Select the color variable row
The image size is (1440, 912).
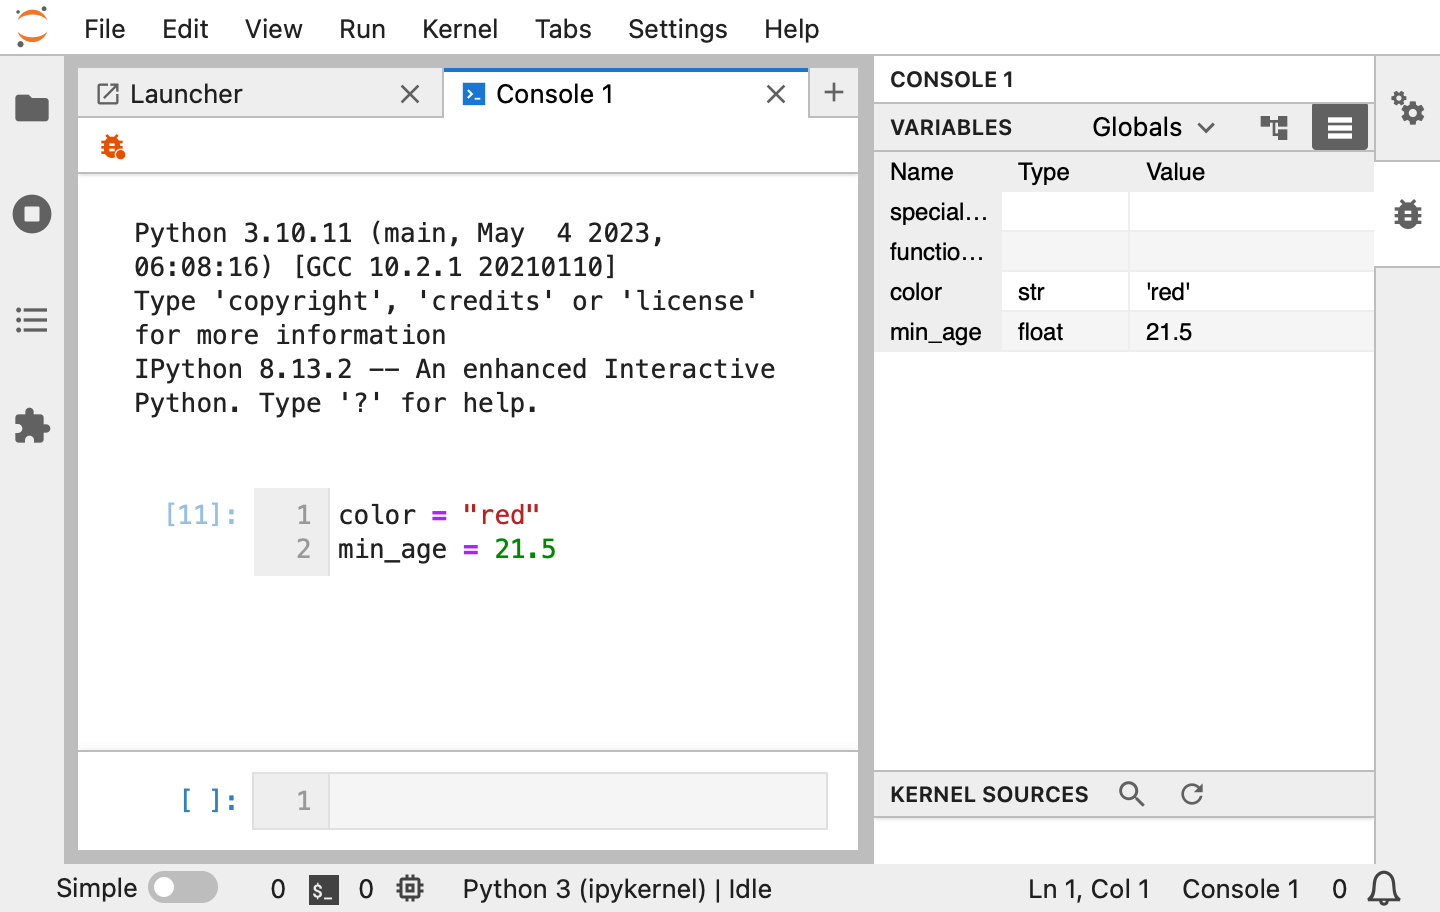click(1124, 292)
